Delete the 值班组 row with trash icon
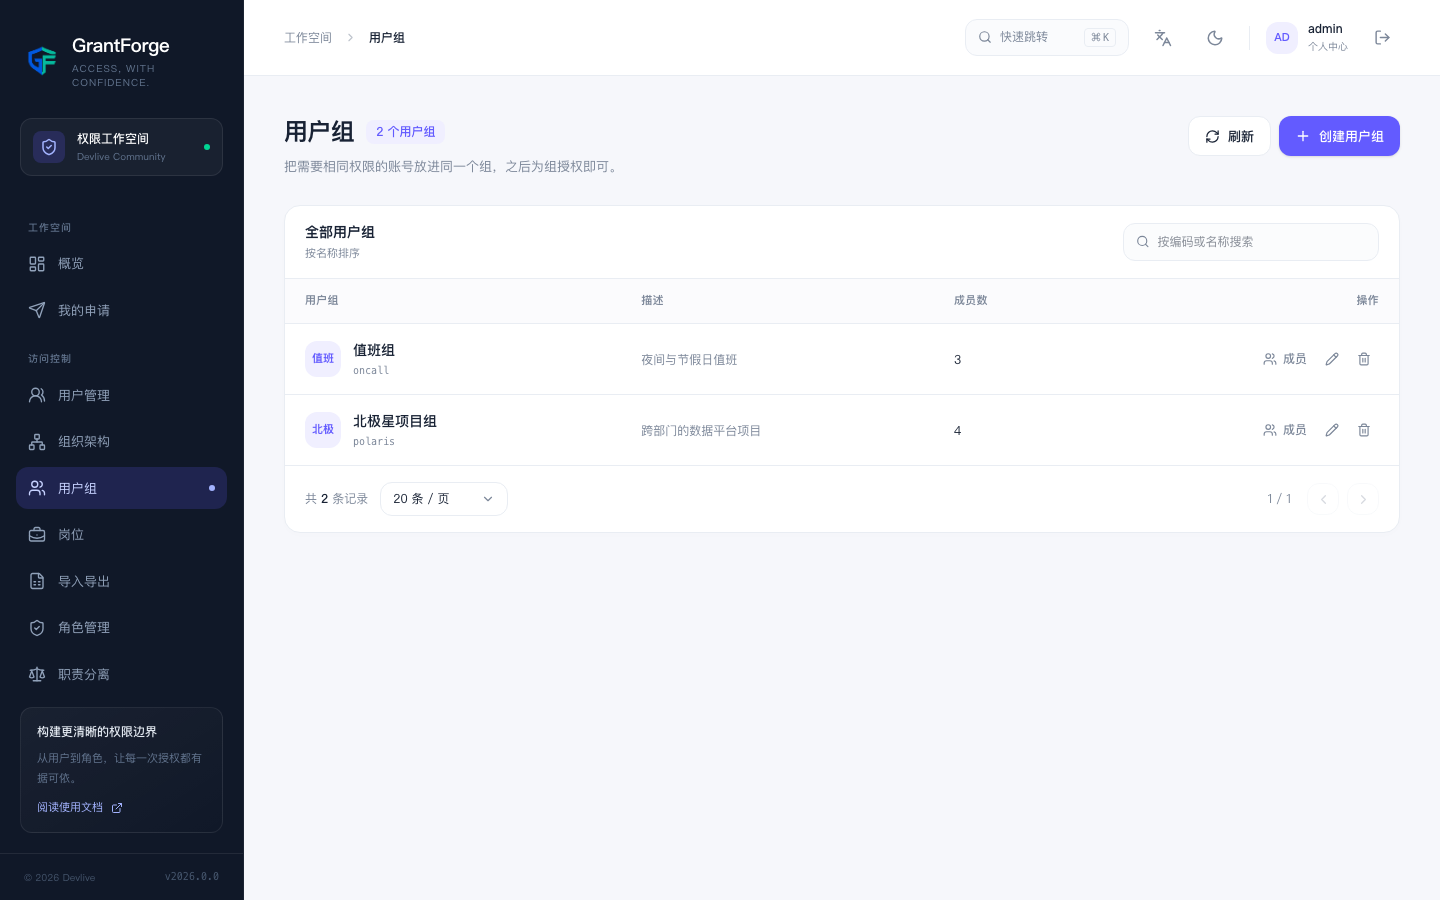Image resolution: width=1440 pixels, height=900 pixels. [x=1364, y=359]
